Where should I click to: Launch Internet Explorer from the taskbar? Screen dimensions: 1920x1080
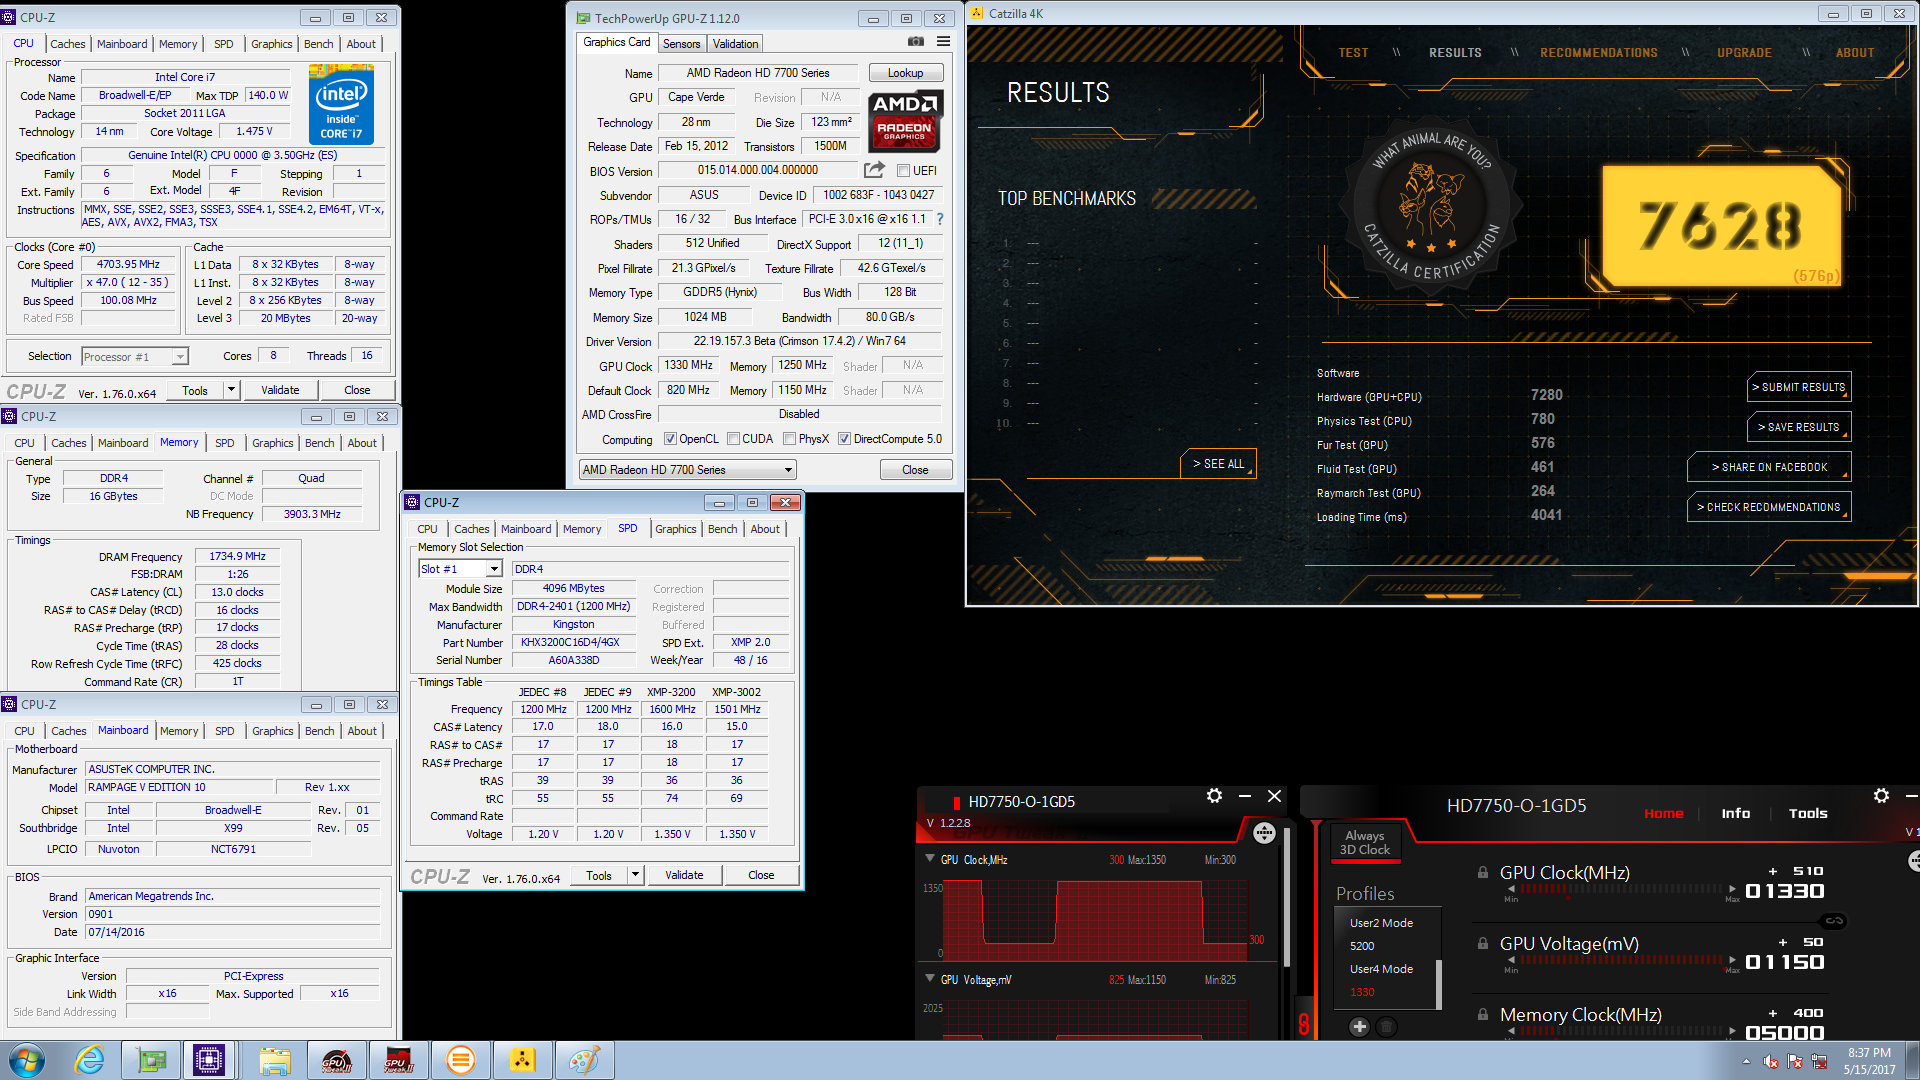click(x=90, y=1060)
